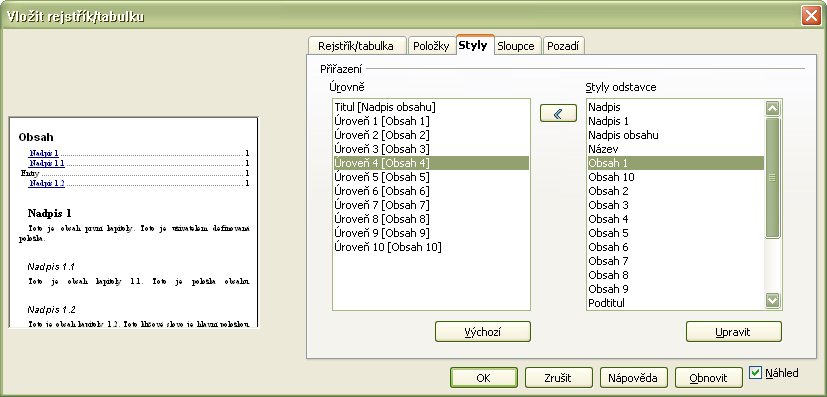Select 'Úroveň 6 [Obsah 6]' level
Image resolution: width=827 pixels, height=397 pixels.
tap(431, 191)
